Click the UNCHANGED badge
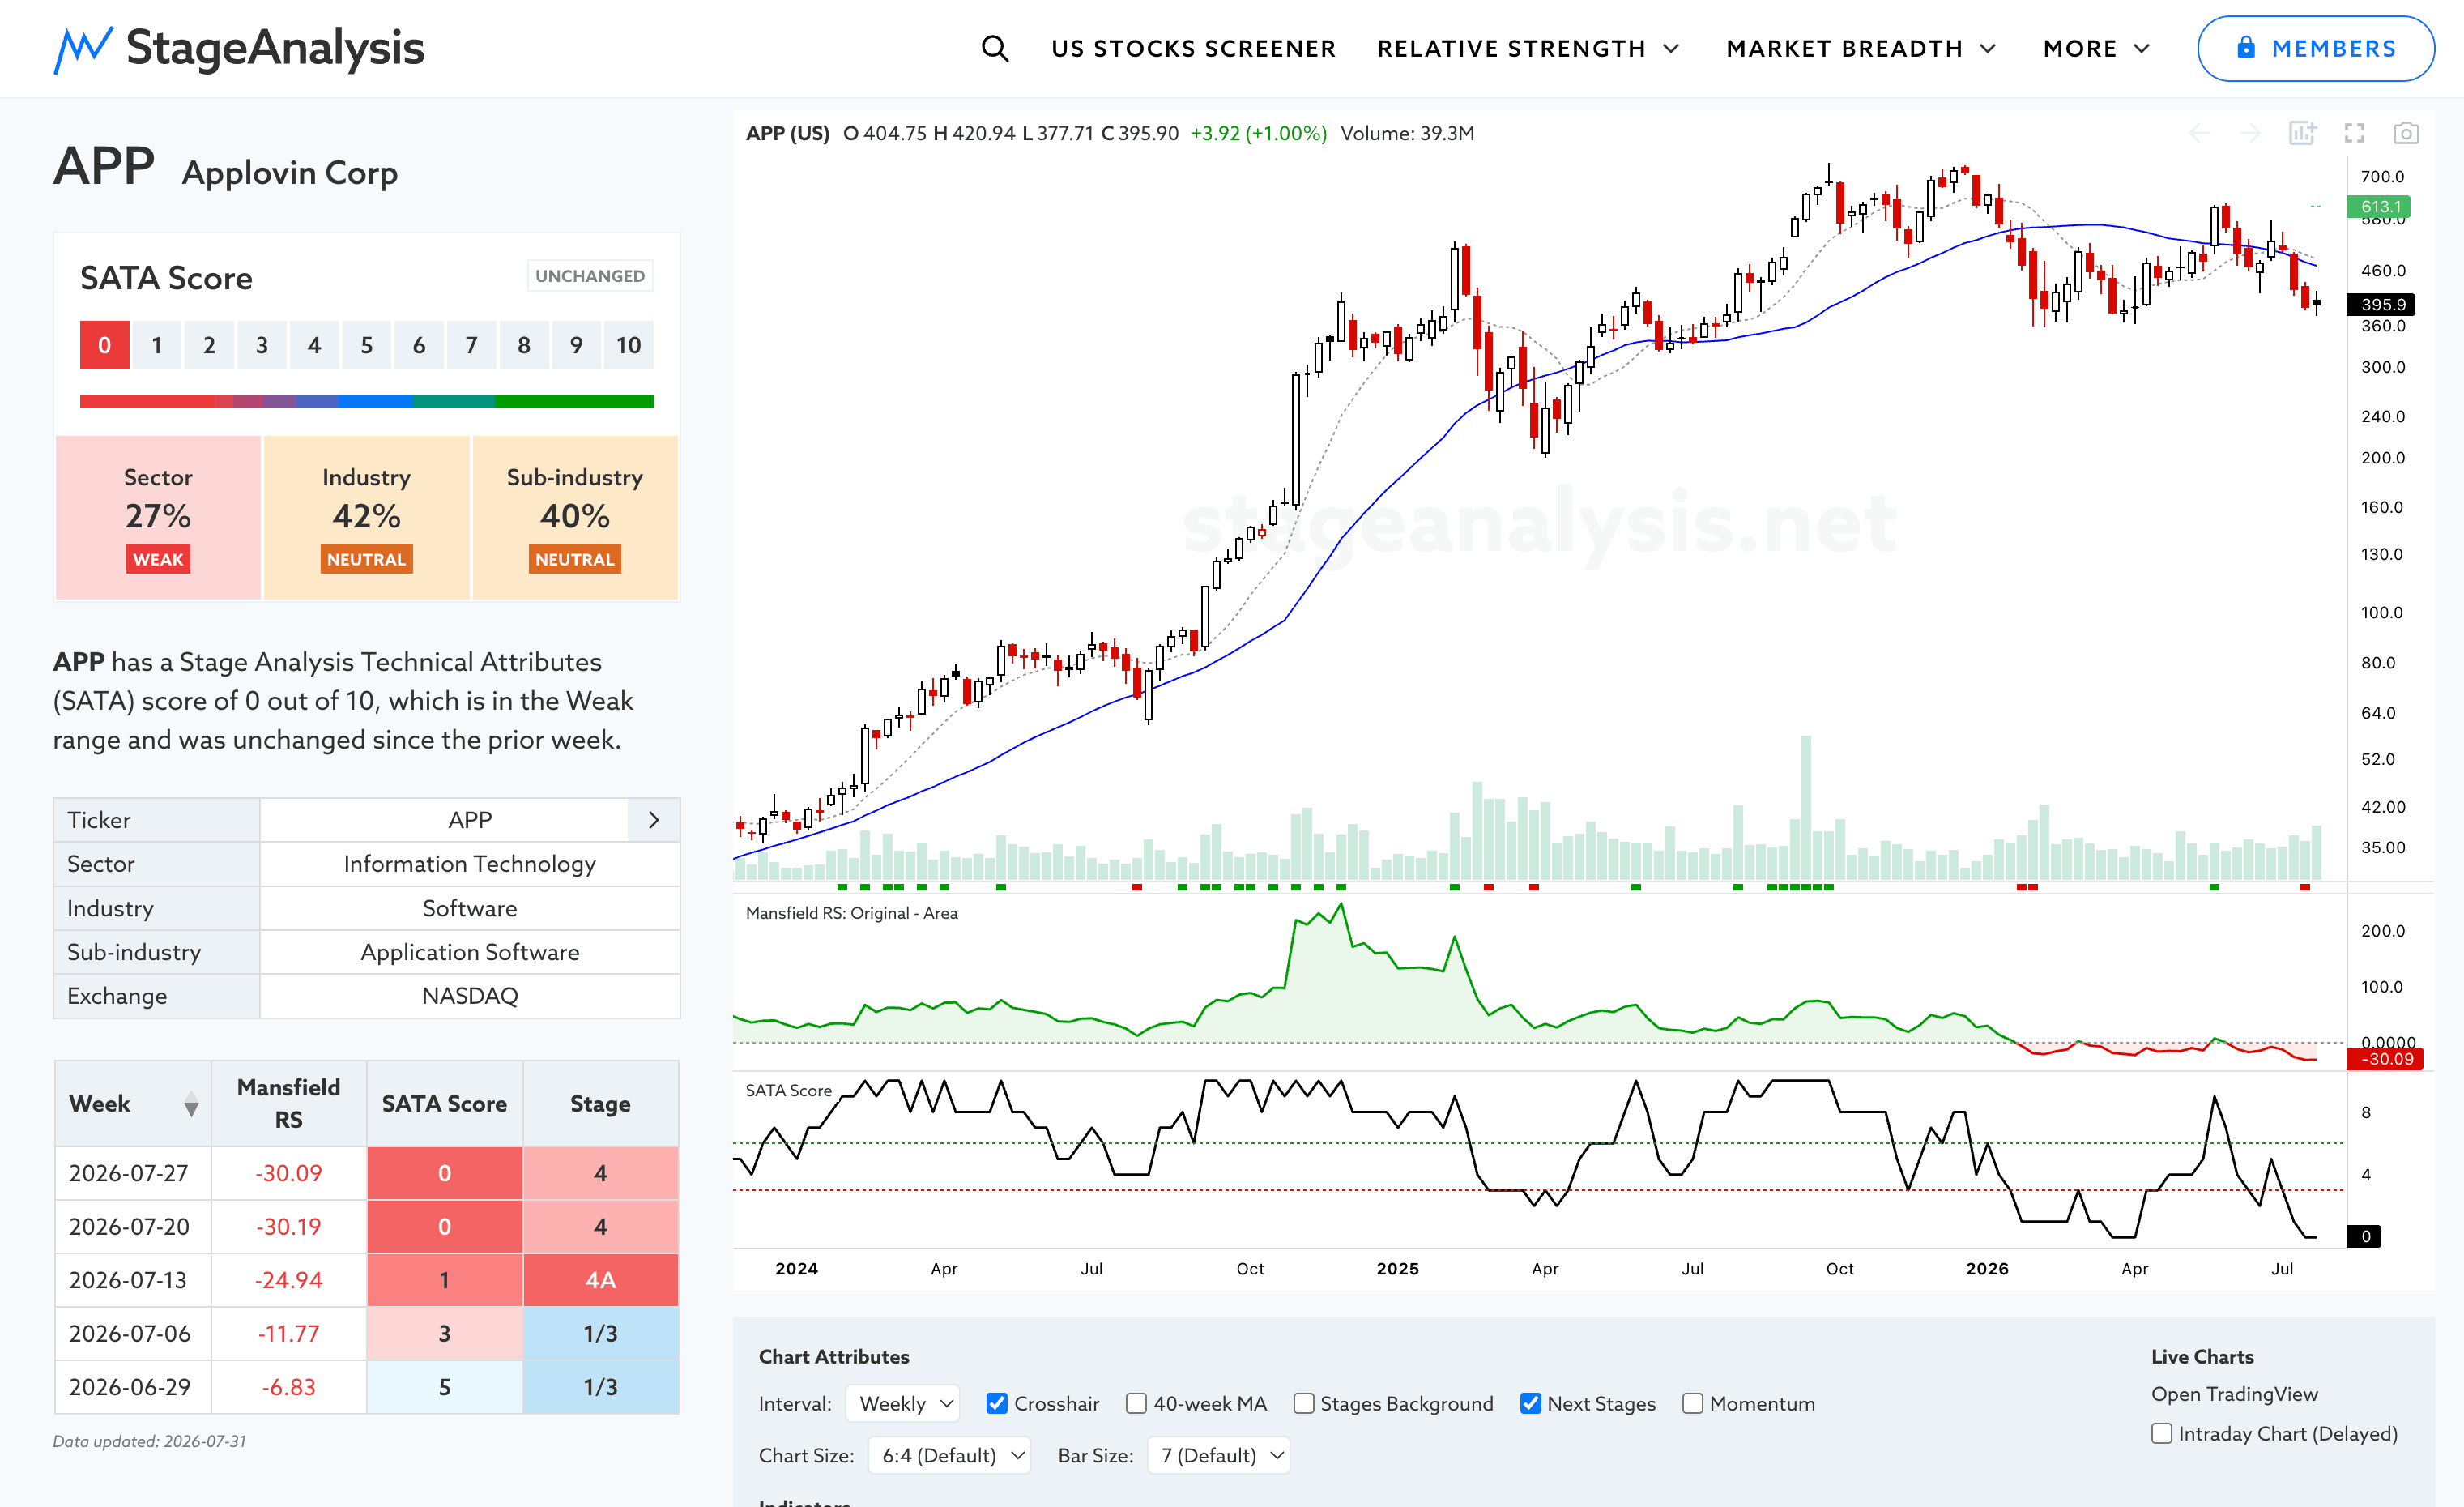 (x=590, y=276)
